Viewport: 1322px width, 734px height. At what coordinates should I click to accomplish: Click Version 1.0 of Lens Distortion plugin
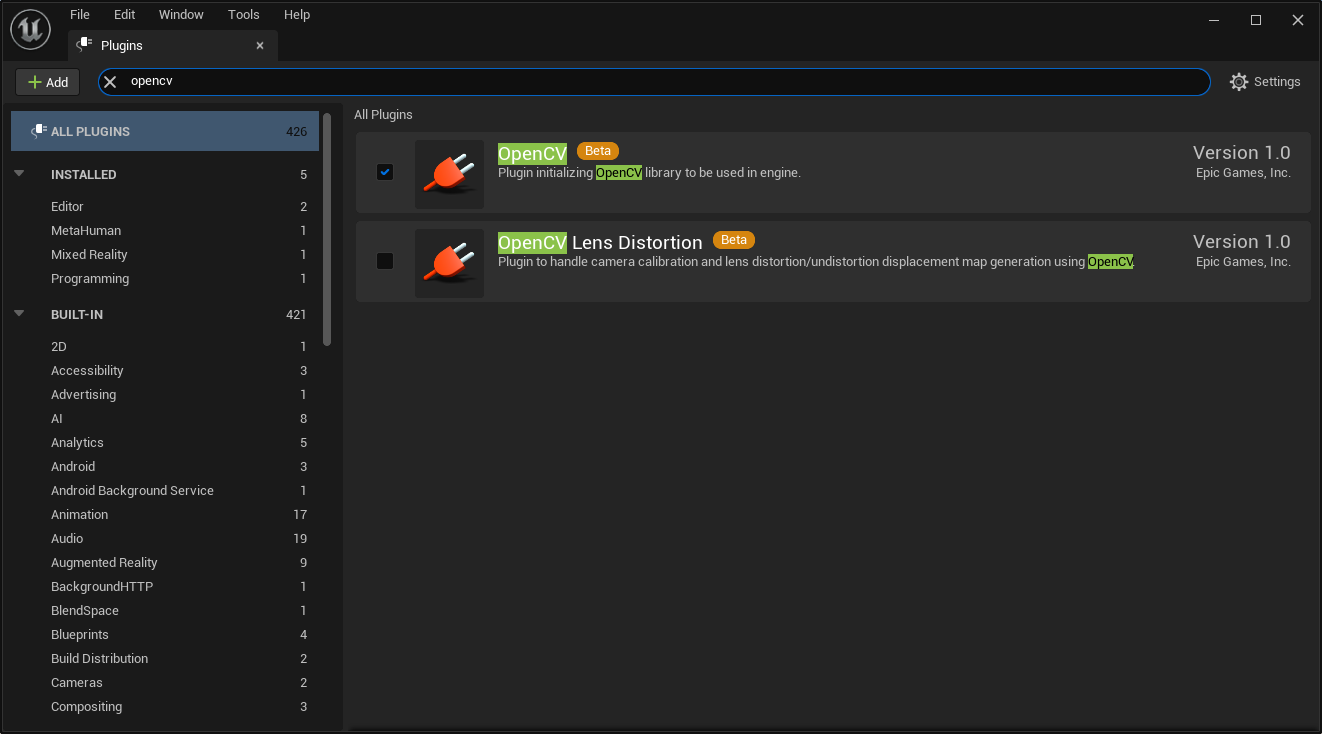(1241, 242)
